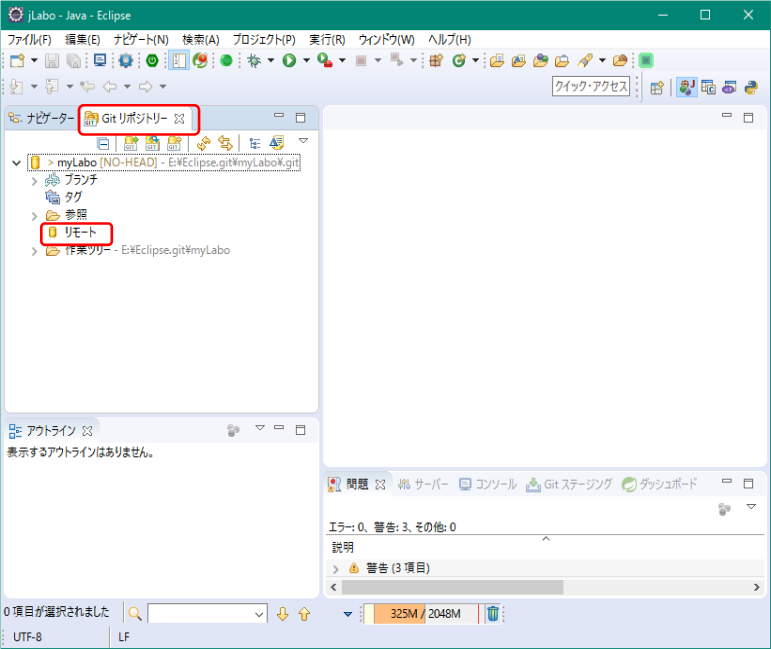Image resolution: width=771 pixels, height=649 pixels.
Task: Switch to the サーバー tab
Action: coord(423,484)
